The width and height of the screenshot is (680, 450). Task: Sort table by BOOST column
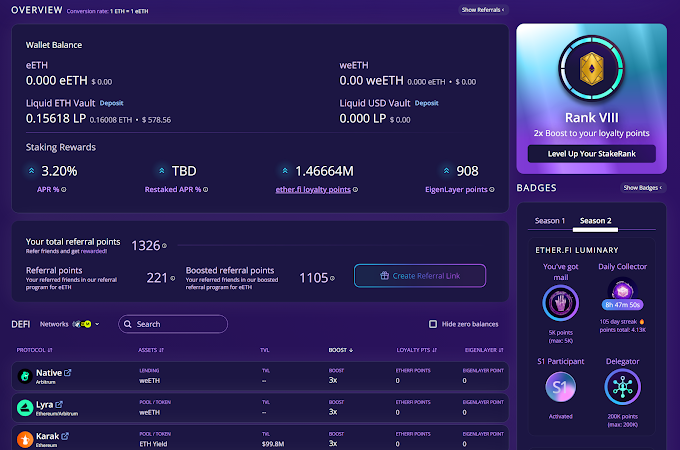pos(341,350)
